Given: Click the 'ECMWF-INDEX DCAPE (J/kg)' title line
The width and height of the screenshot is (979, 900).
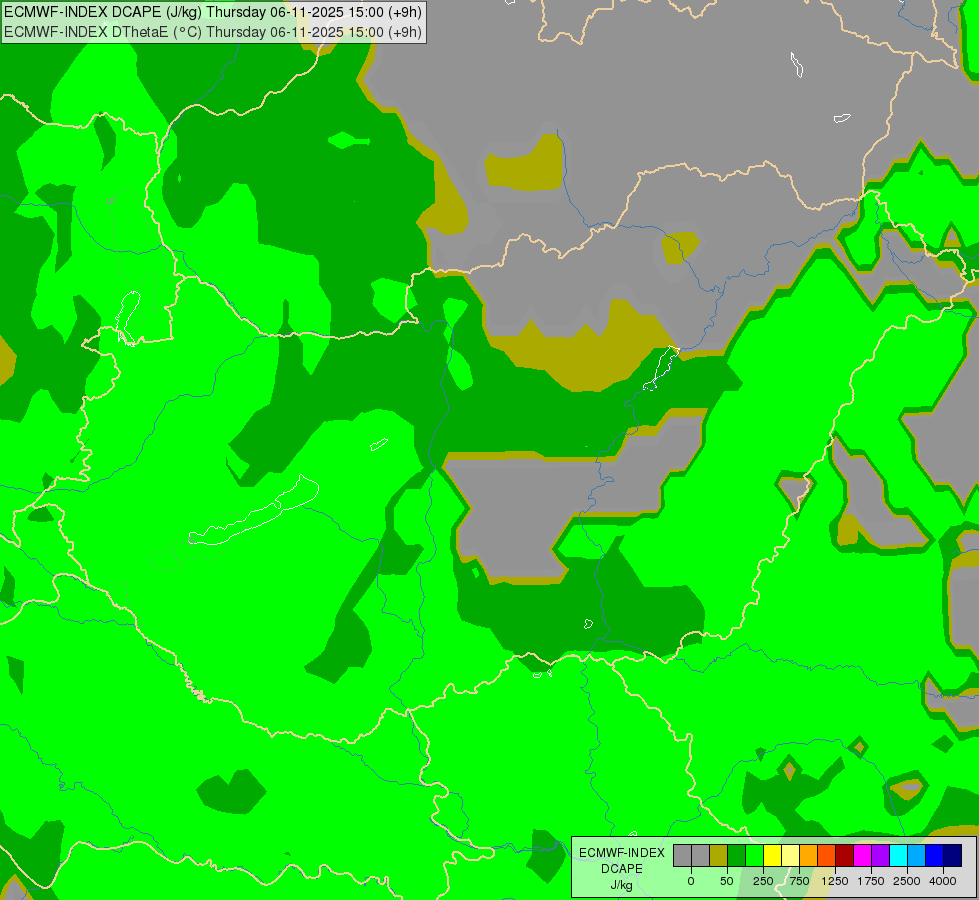Looking at the screenshot, I should coord(213,12).
